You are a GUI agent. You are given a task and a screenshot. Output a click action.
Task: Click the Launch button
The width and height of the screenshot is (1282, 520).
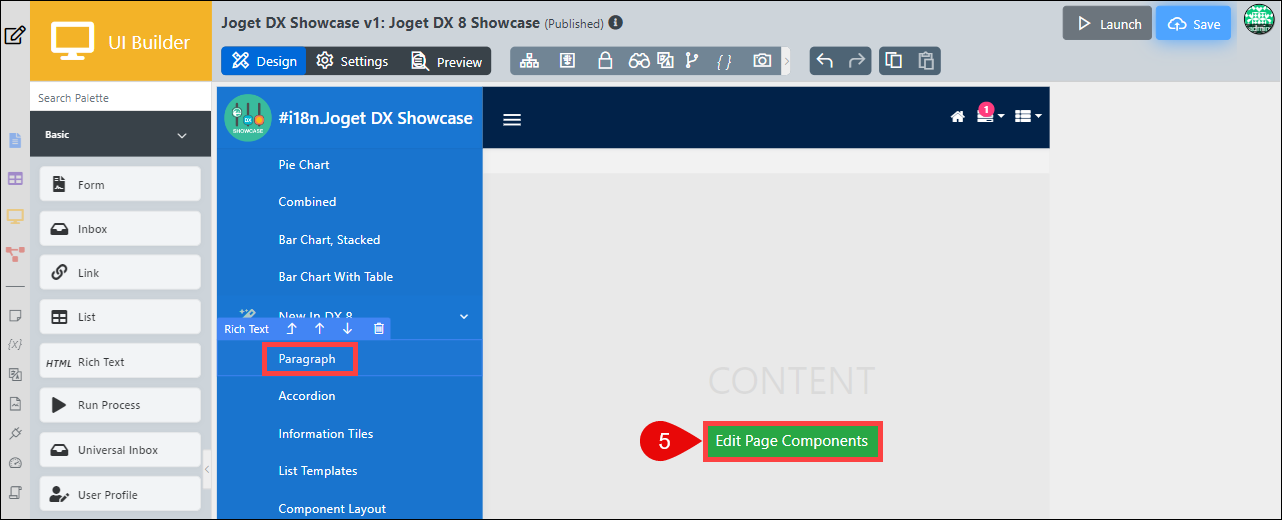1107,24
